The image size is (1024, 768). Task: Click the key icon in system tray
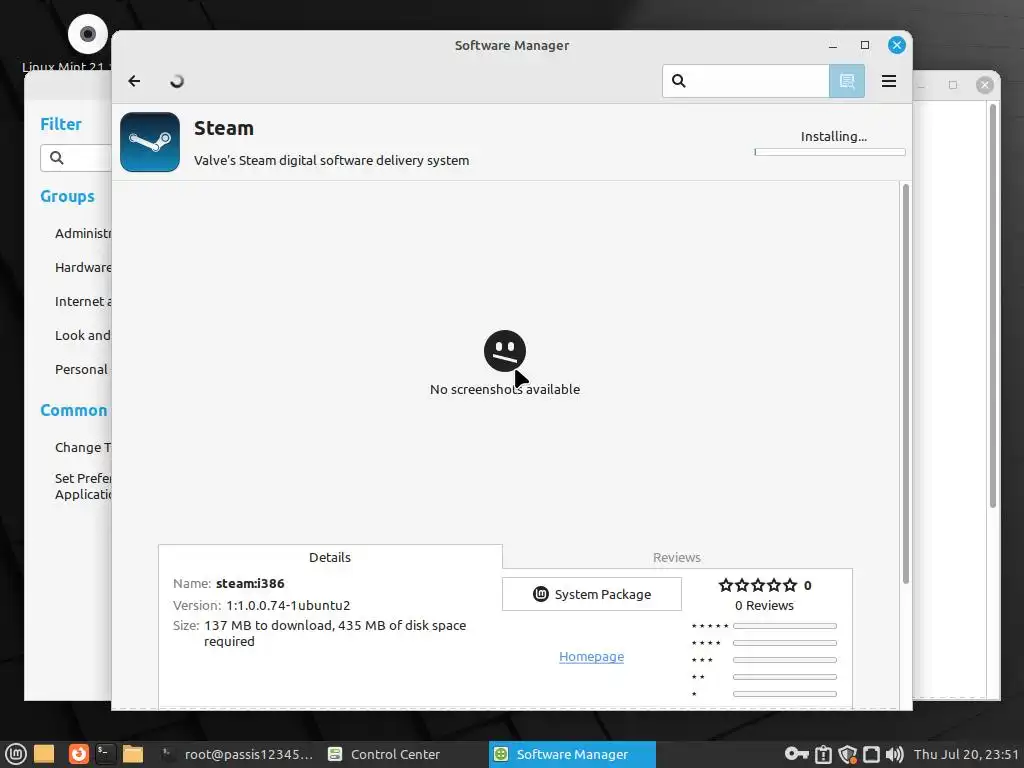797,754
